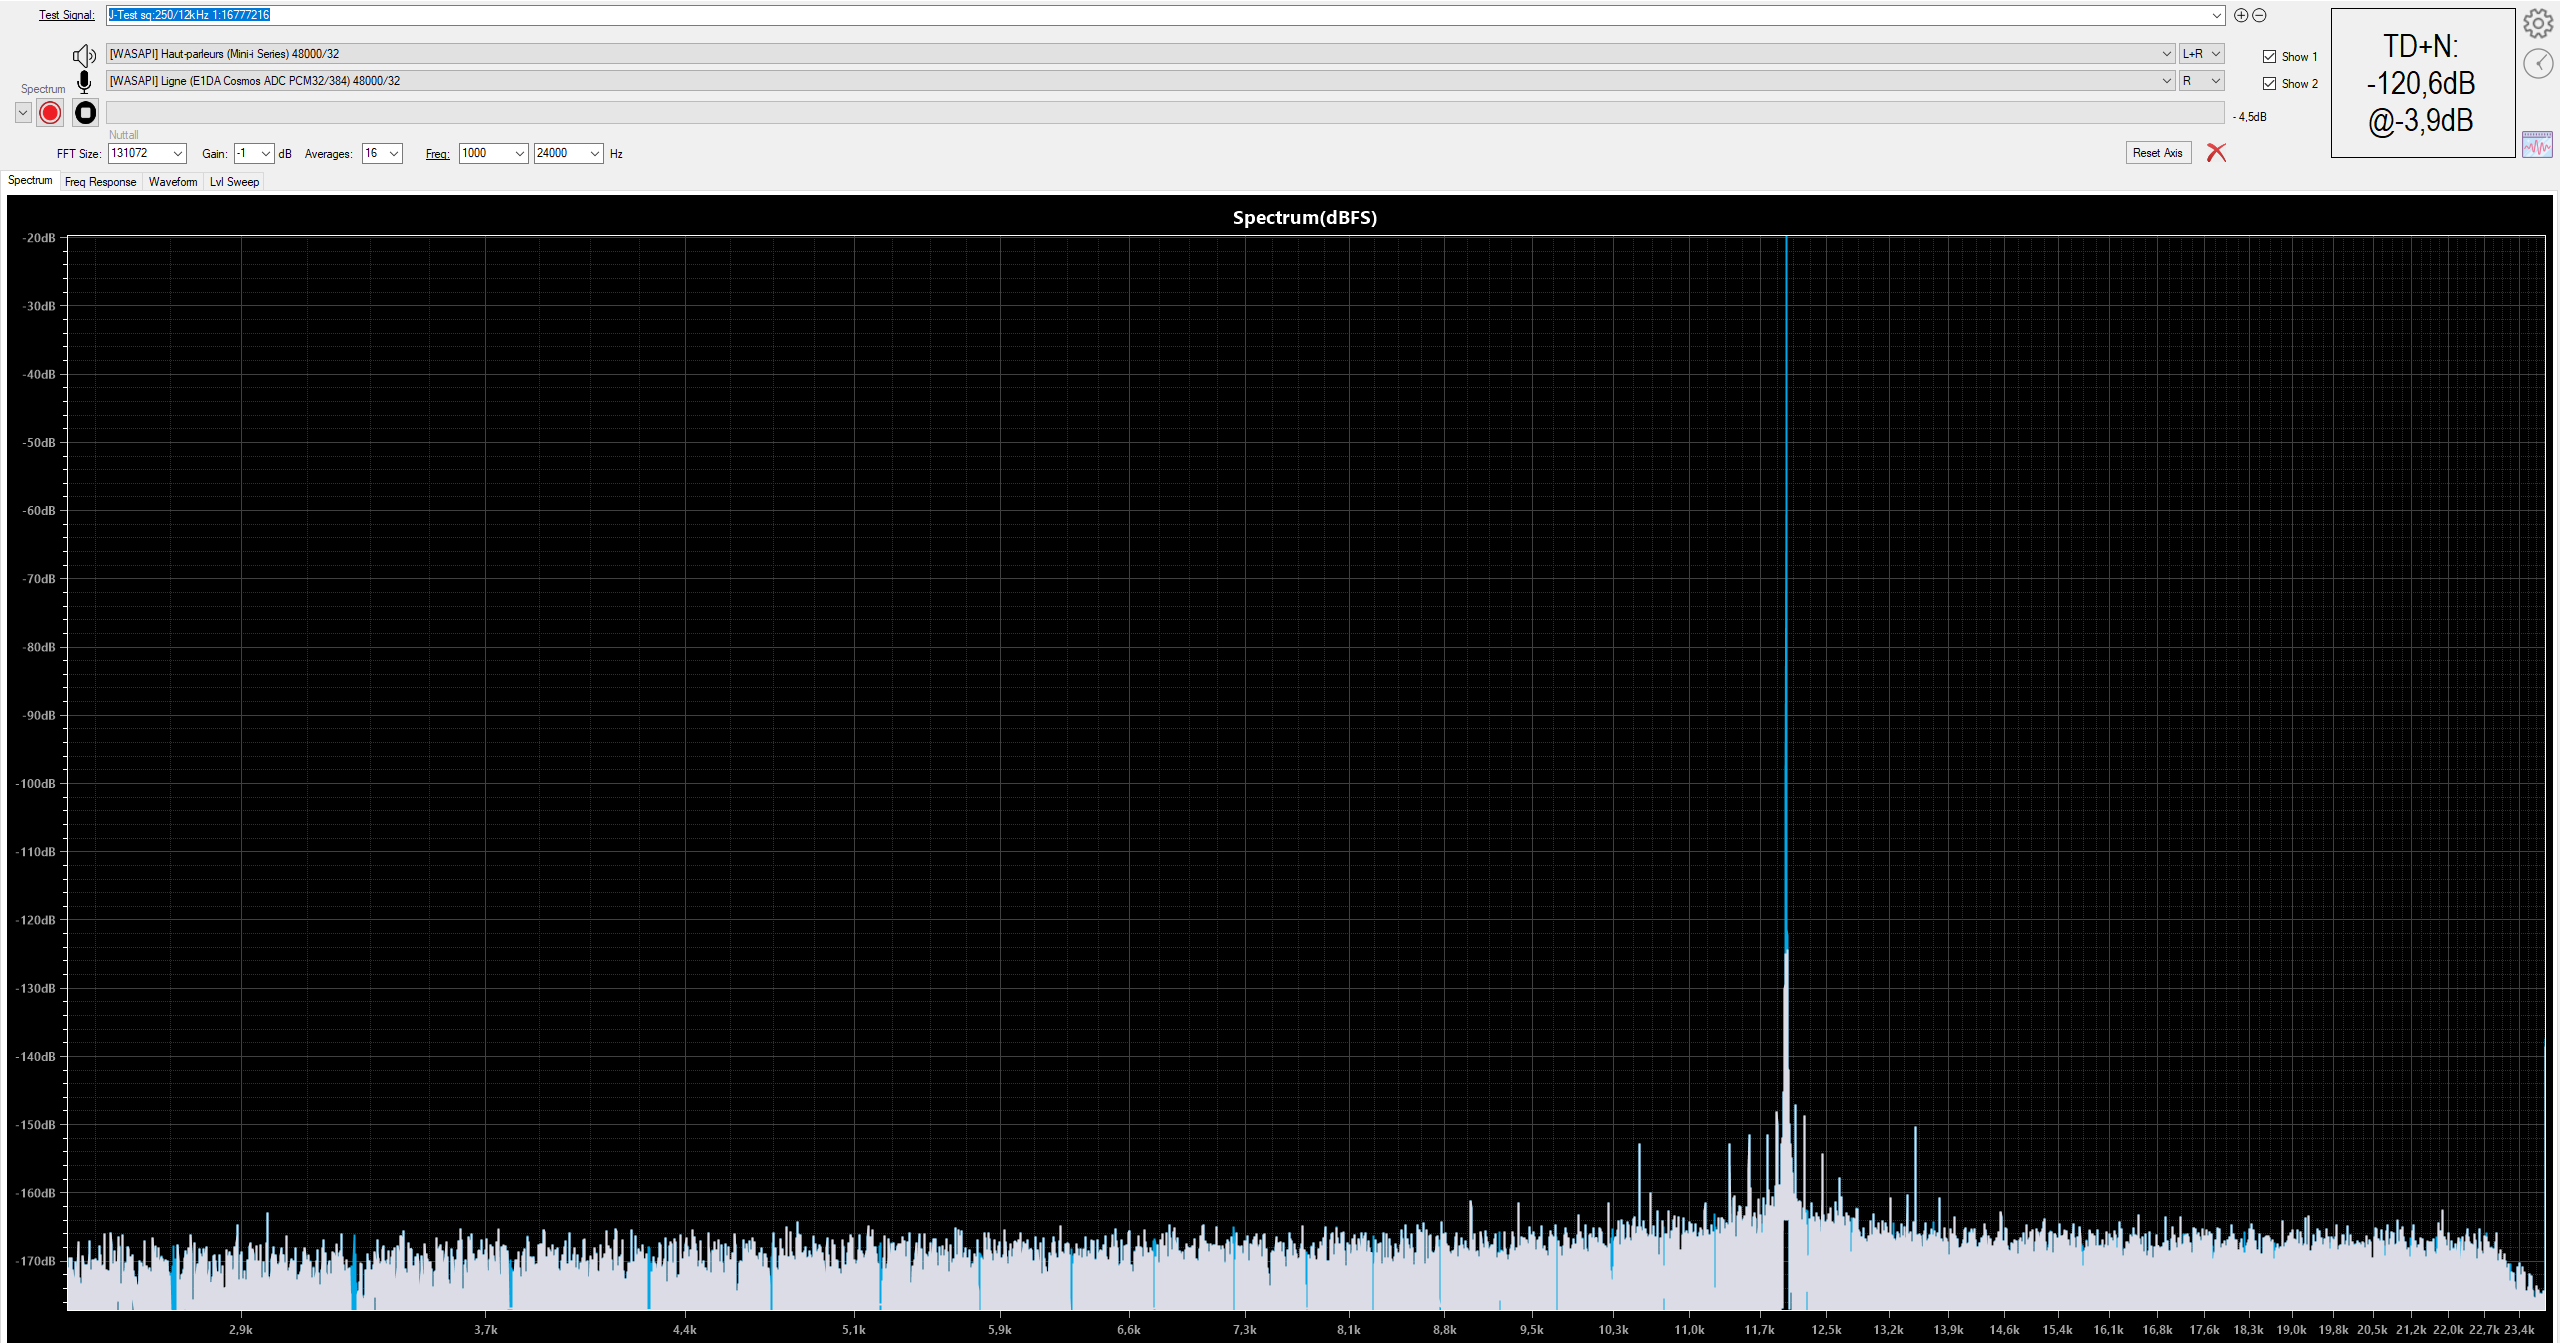Click the -170dB y-axis label
The height and width of the screenshot is (1343, 2560).
tap(36, 1261)
